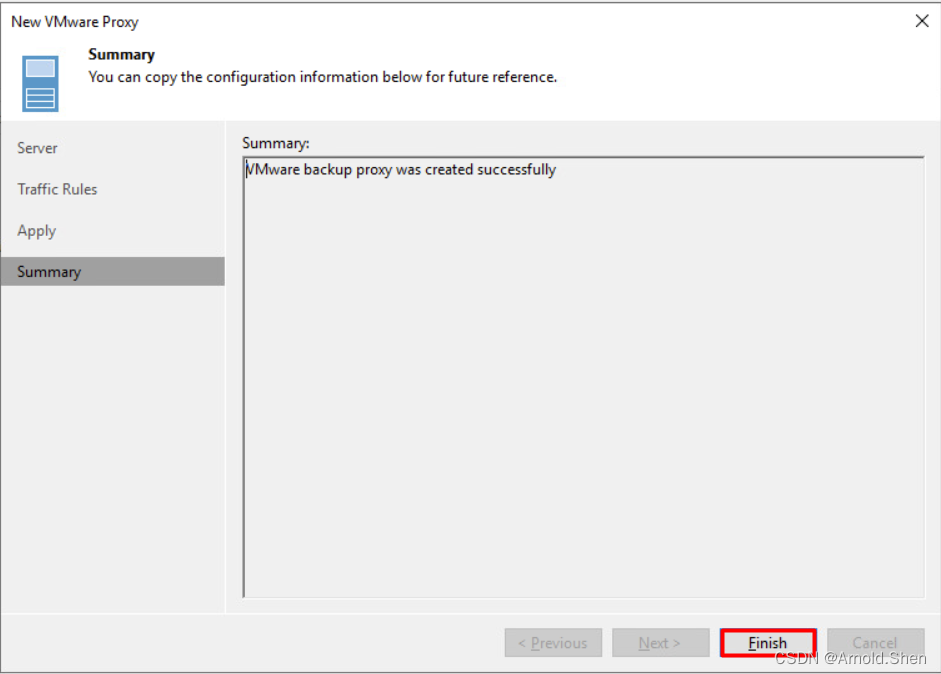Select the Summary wizard step
The width and height of the screenshot is (941, 674).
pos(113,271)
